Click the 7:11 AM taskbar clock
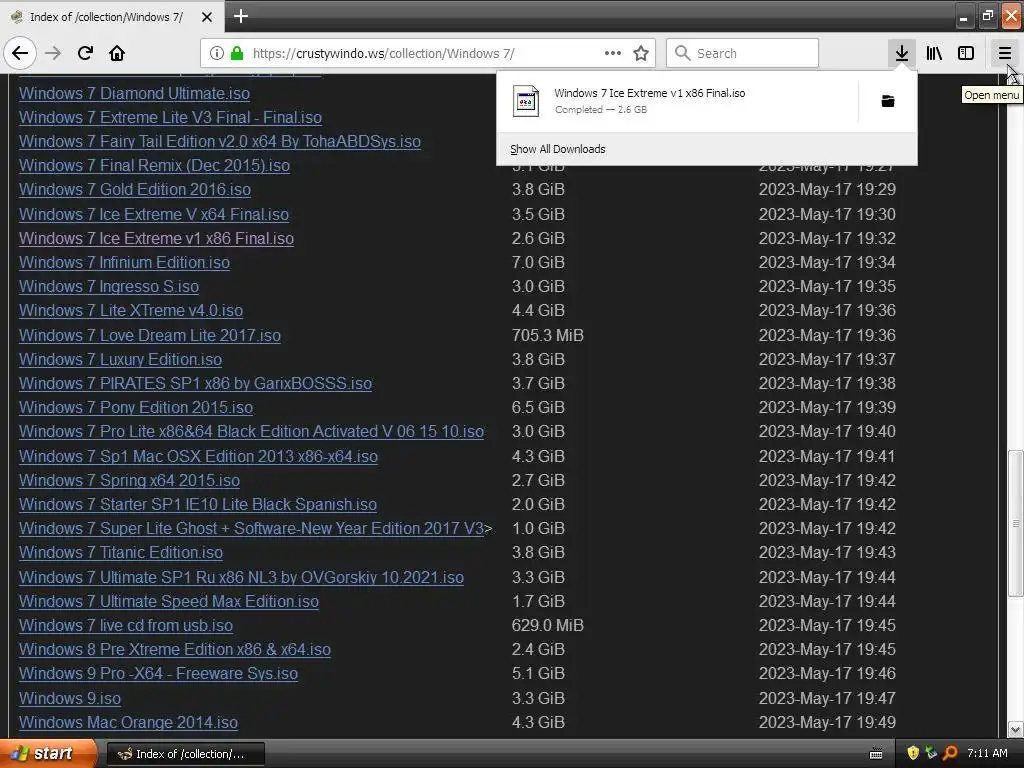 tap(987, 753)
